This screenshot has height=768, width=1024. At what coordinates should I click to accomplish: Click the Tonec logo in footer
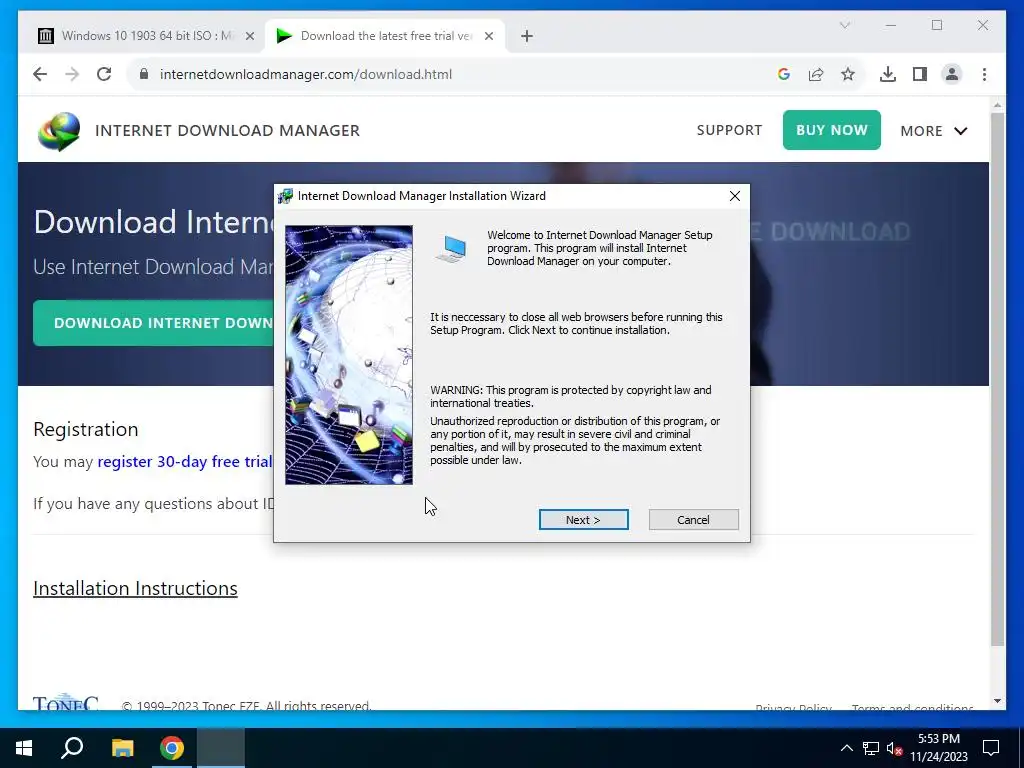coord(66,702)
